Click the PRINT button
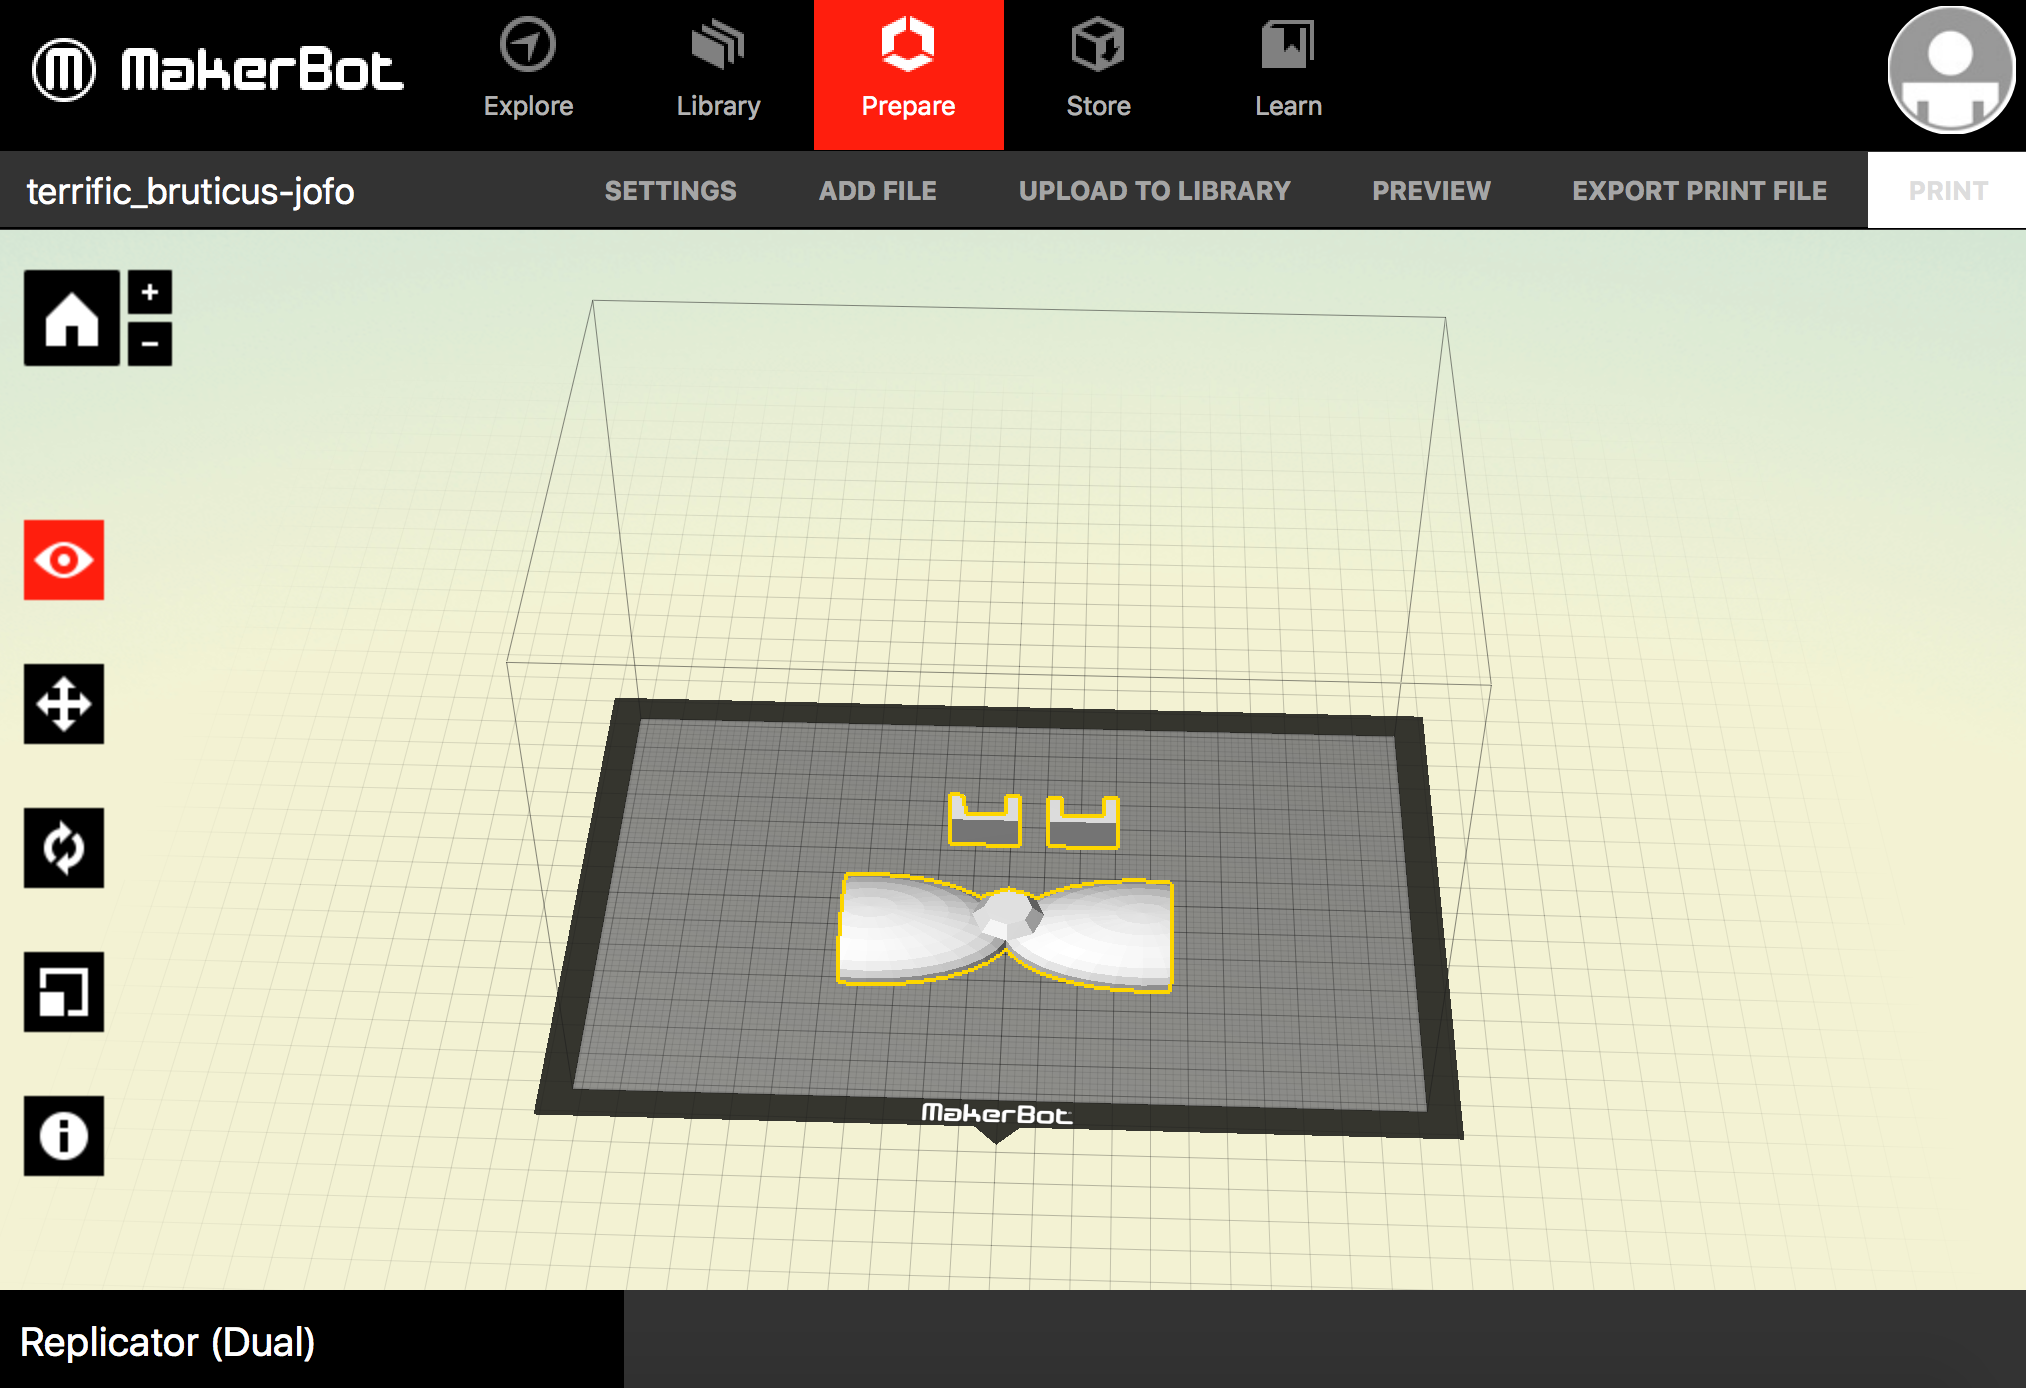This screenshot has height=1388, width=2026. tap(1946, 189)
